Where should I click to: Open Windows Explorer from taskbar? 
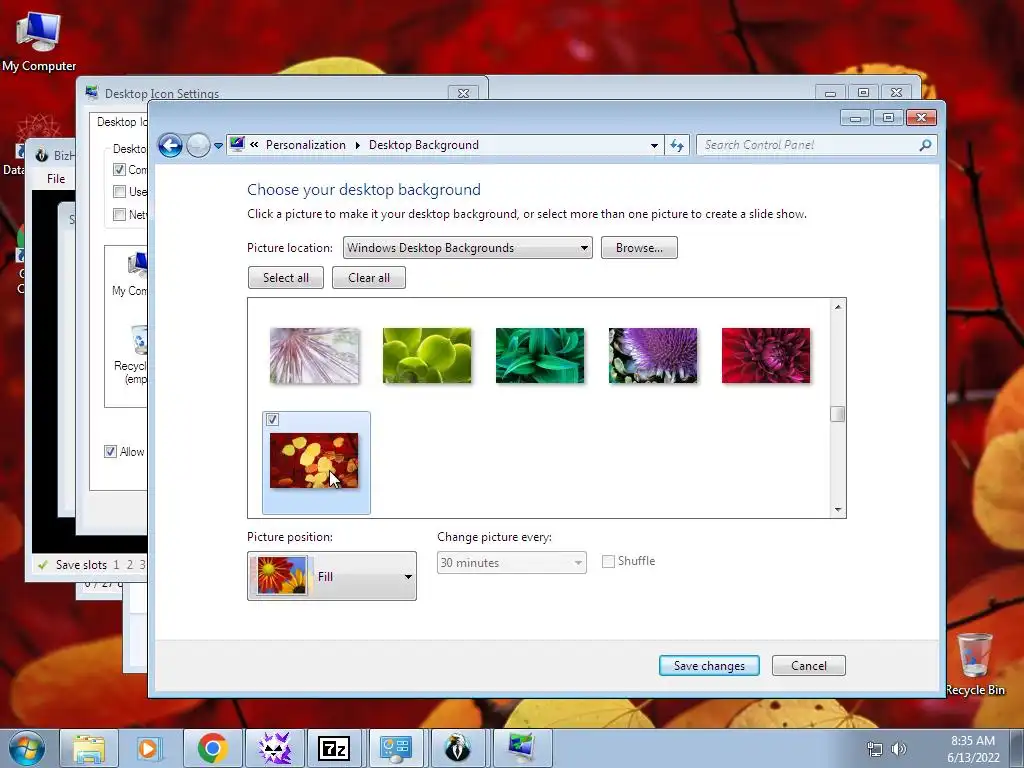89,748
